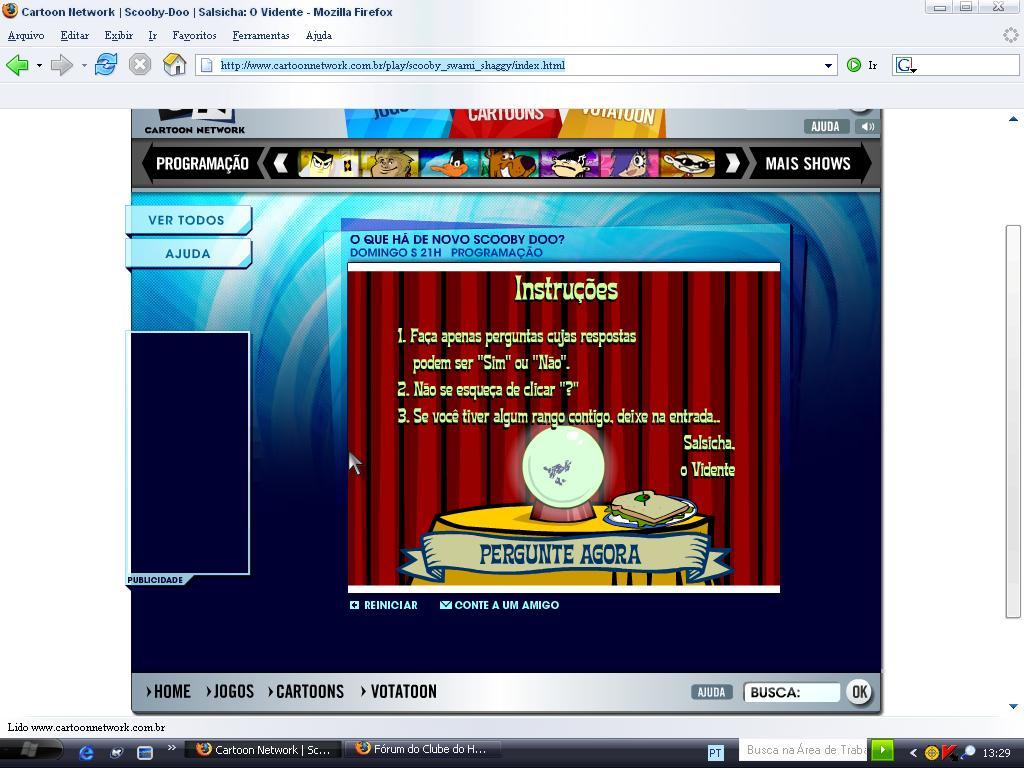Select the Daffy Duck show thumbnail
1024x768 pixels.
(449, 163)
